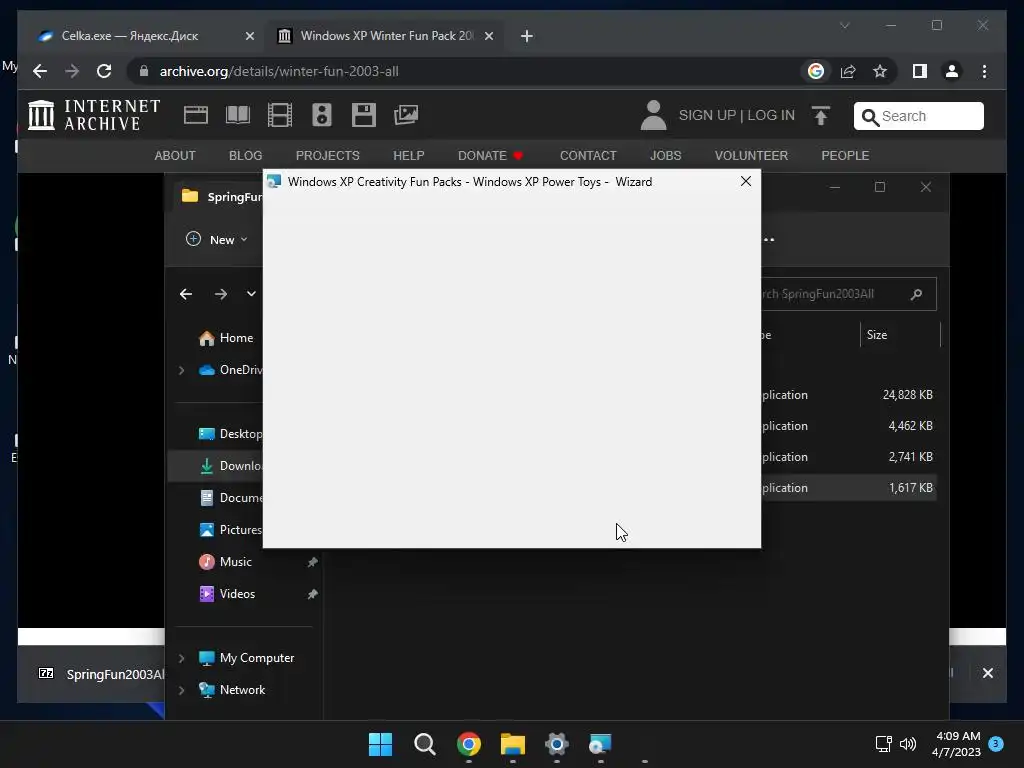Expand the My Computer tree node
The height and width of the screenshot is (768, 1024).
[182, 658]
